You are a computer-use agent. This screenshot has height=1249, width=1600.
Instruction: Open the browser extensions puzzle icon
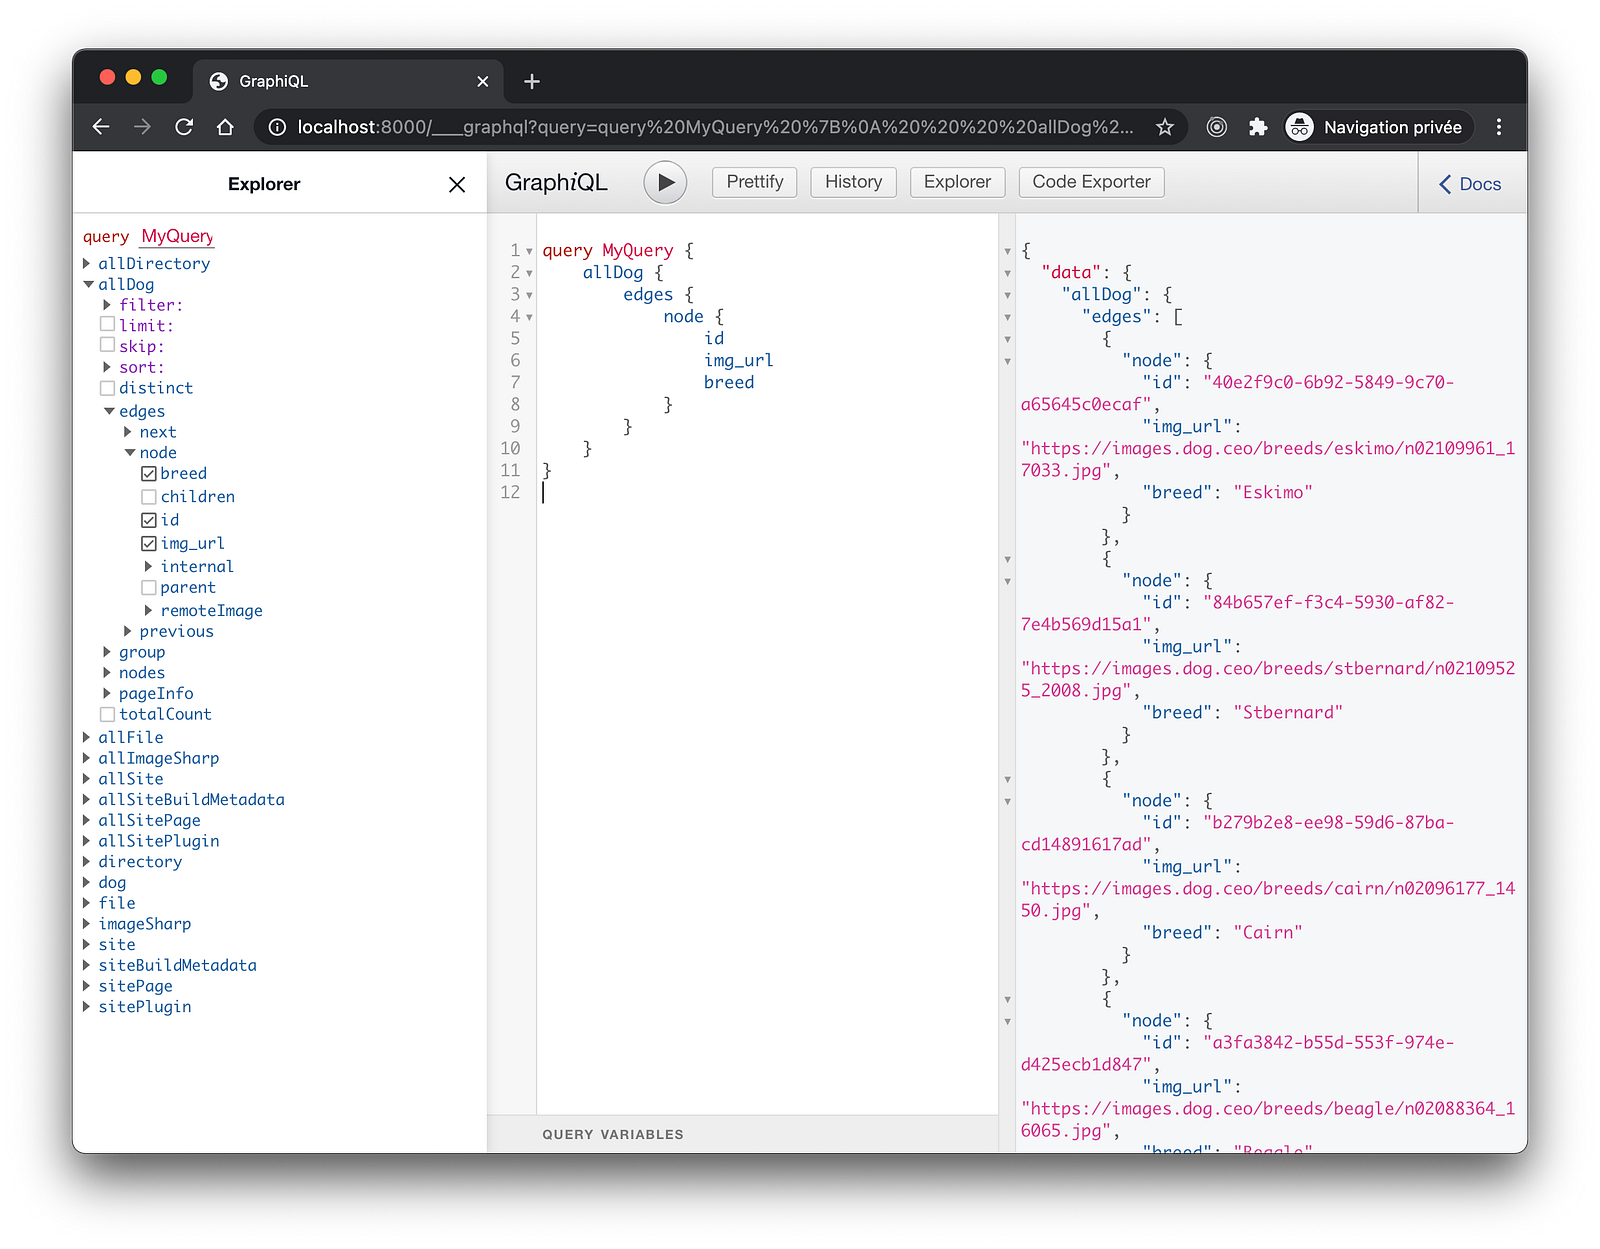pos(1258,127)
